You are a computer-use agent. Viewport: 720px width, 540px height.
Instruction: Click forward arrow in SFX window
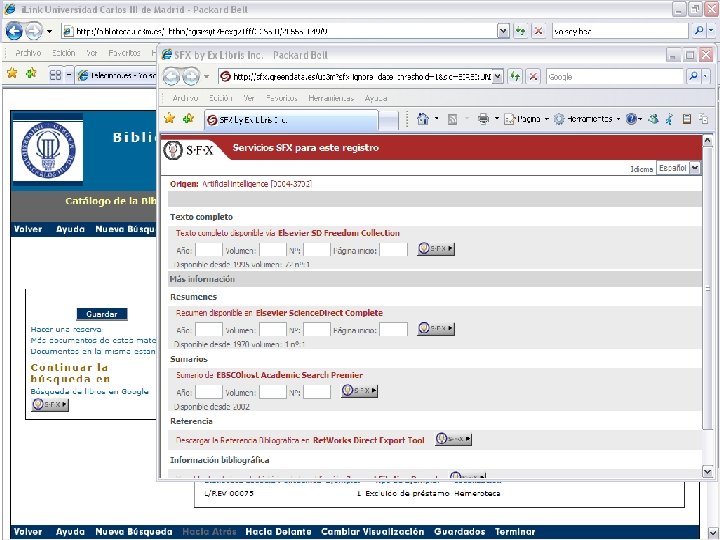coord(191,76)
